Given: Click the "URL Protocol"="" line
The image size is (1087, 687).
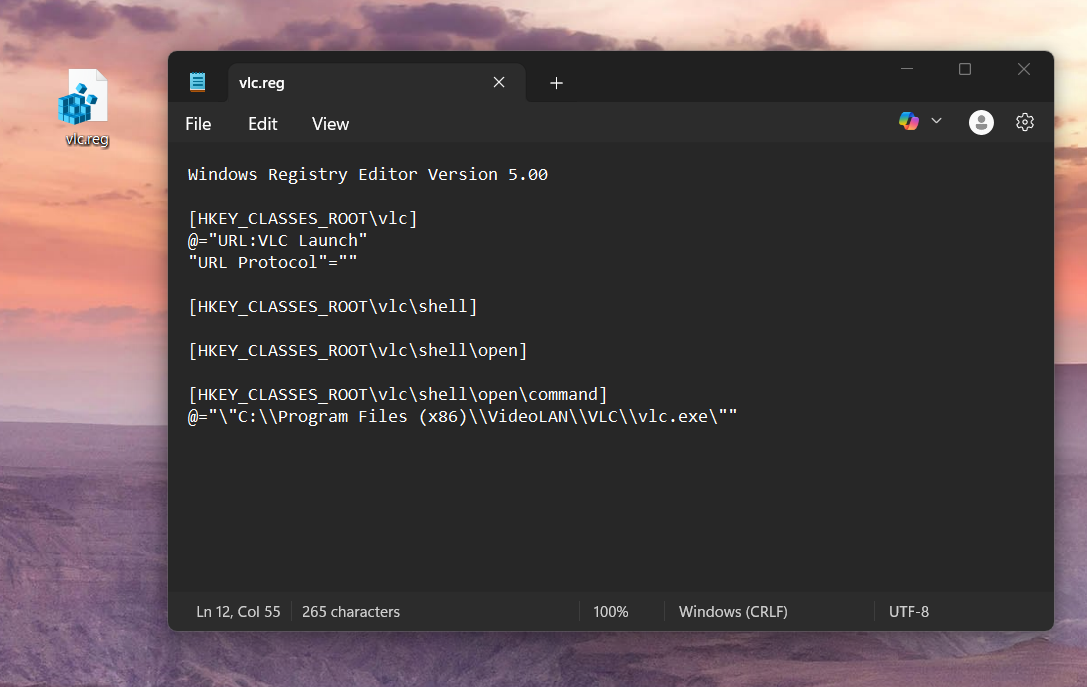Looking at the screenshot, I should [x=272, y=263].
